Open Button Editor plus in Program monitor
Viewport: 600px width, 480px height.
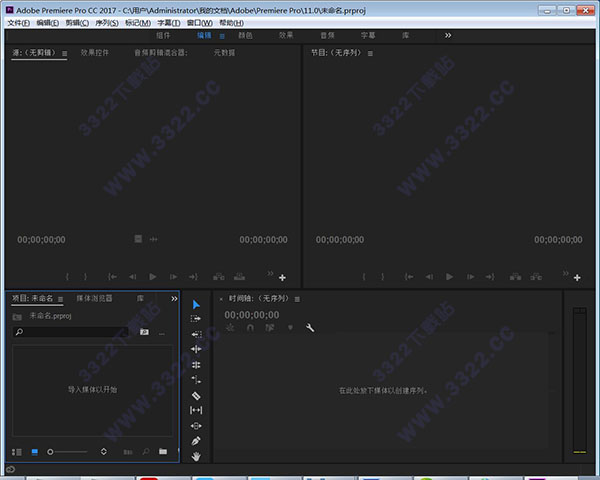point(577,278)
